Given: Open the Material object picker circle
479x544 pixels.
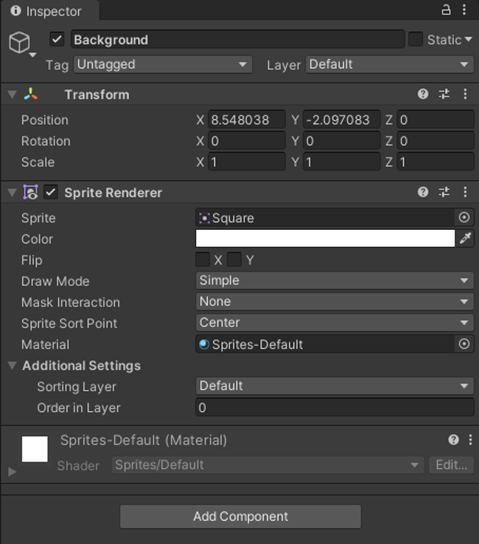Looking at the screenshot, I should click(x=464, y=344).
